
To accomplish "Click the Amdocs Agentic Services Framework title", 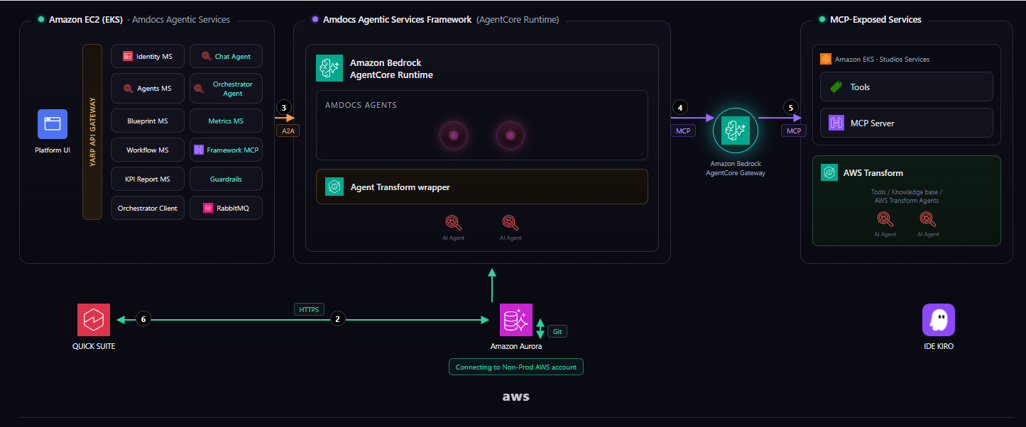I will click(397, 20).
